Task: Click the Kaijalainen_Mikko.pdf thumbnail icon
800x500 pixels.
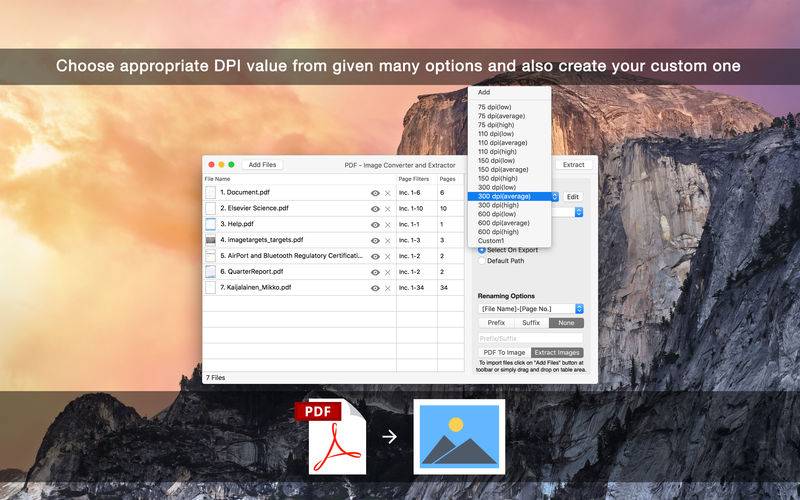Action: tap(210, 287)
